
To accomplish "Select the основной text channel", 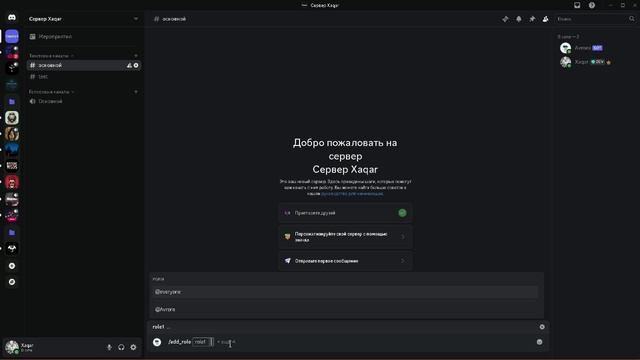I will point(84,65).
